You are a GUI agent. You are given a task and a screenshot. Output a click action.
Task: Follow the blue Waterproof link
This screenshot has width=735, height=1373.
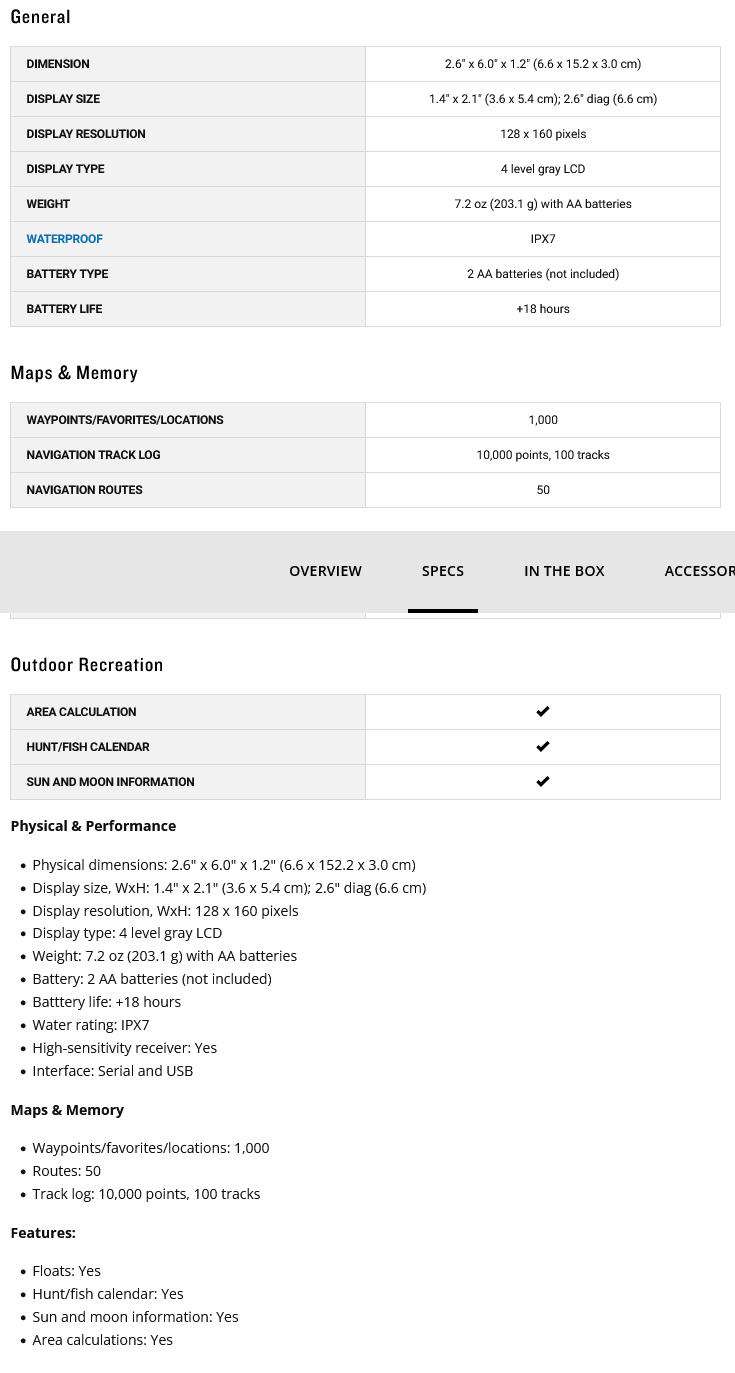(x=64, y=239)
